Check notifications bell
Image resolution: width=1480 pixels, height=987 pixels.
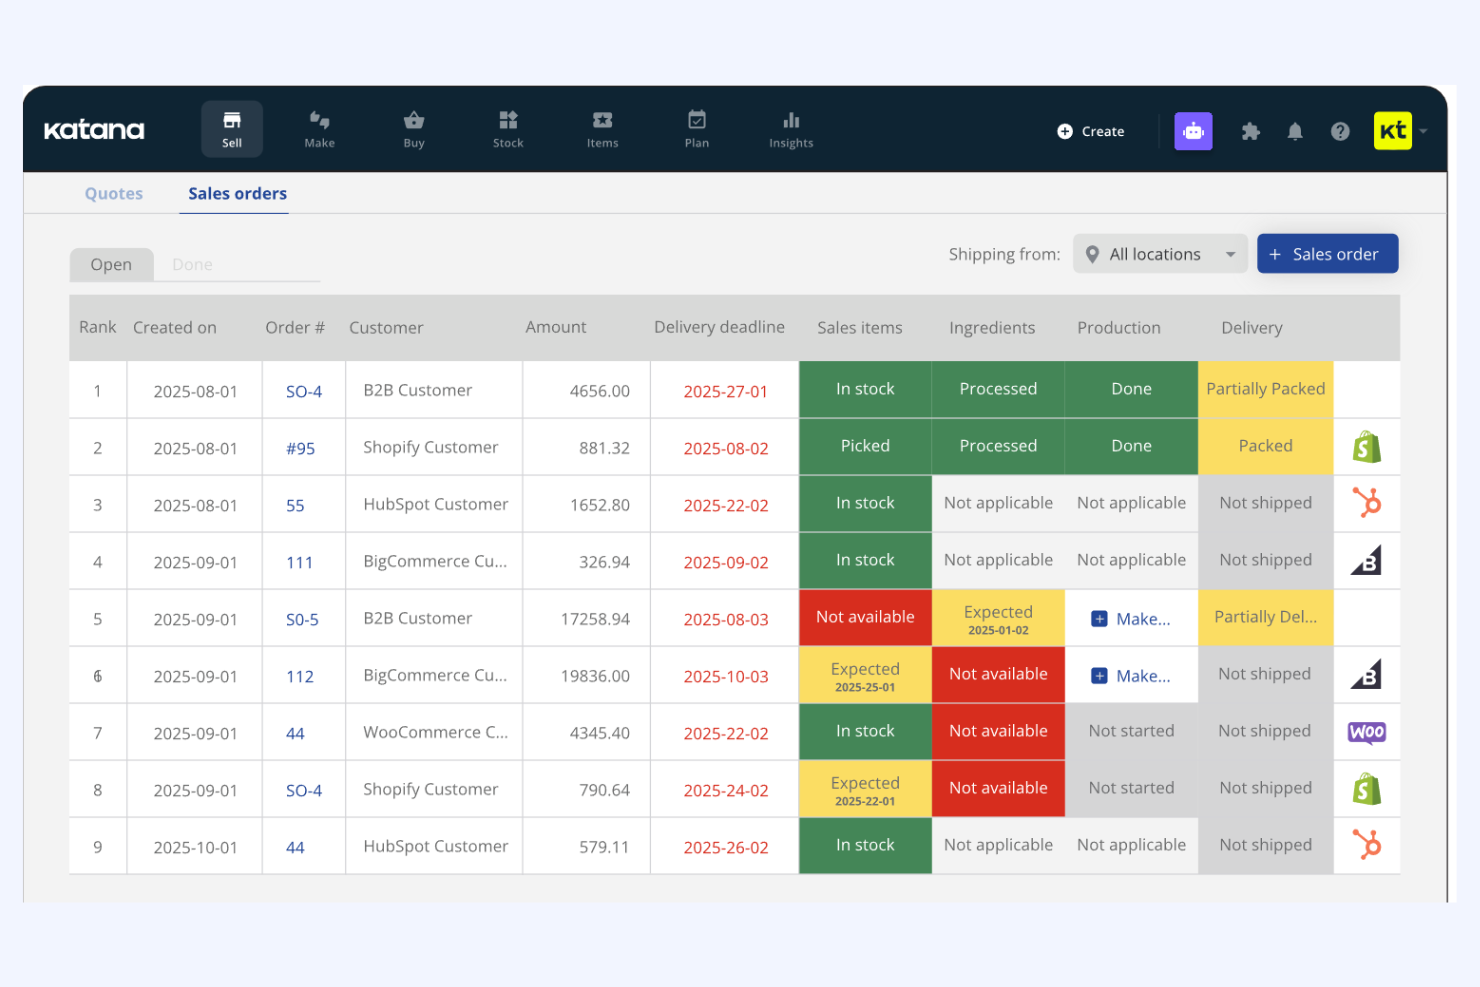point(1295,131)
